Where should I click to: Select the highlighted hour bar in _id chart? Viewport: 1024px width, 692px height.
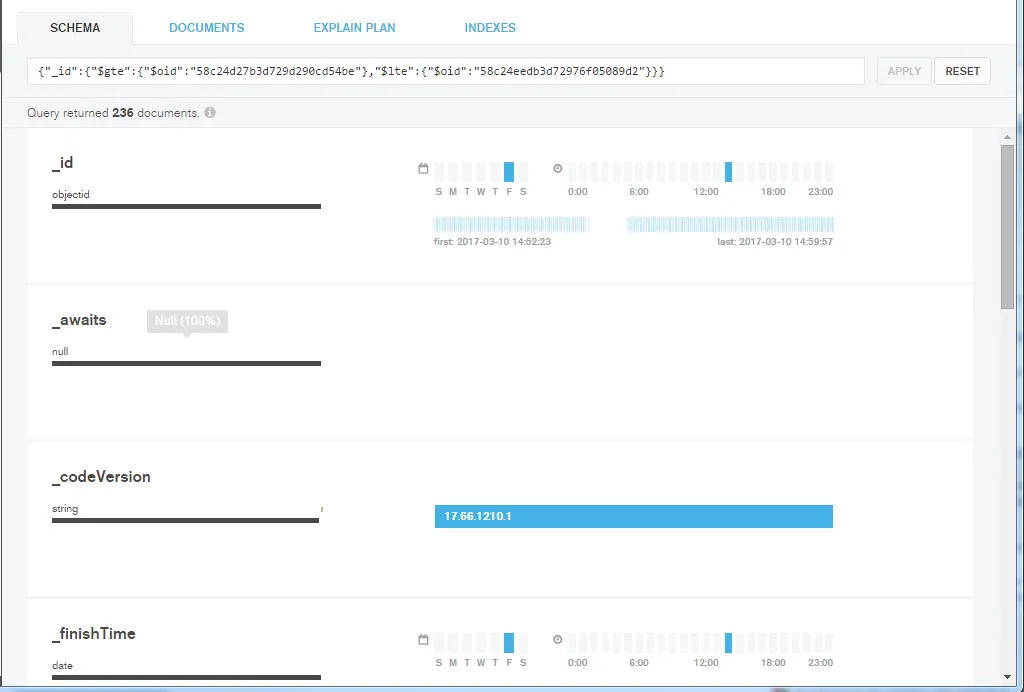coord(728,172)
